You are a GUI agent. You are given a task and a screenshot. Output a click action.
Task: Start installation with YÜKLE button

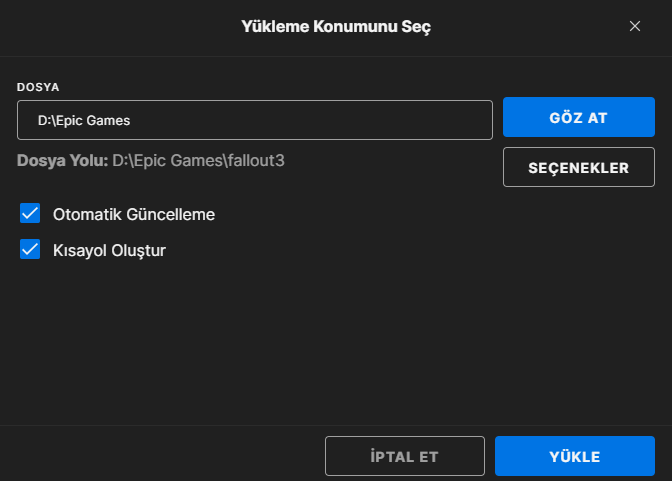574,456
